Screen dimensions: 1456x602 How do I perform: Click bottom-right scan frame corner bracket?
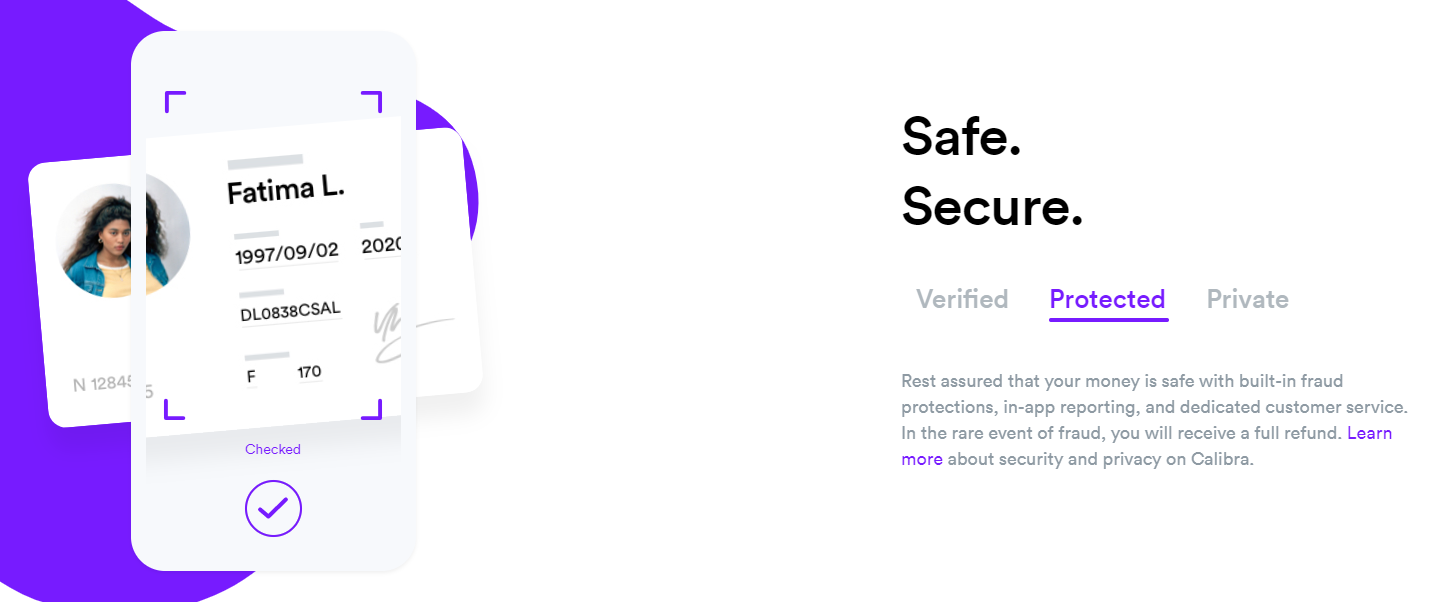(x=372, y=409)
